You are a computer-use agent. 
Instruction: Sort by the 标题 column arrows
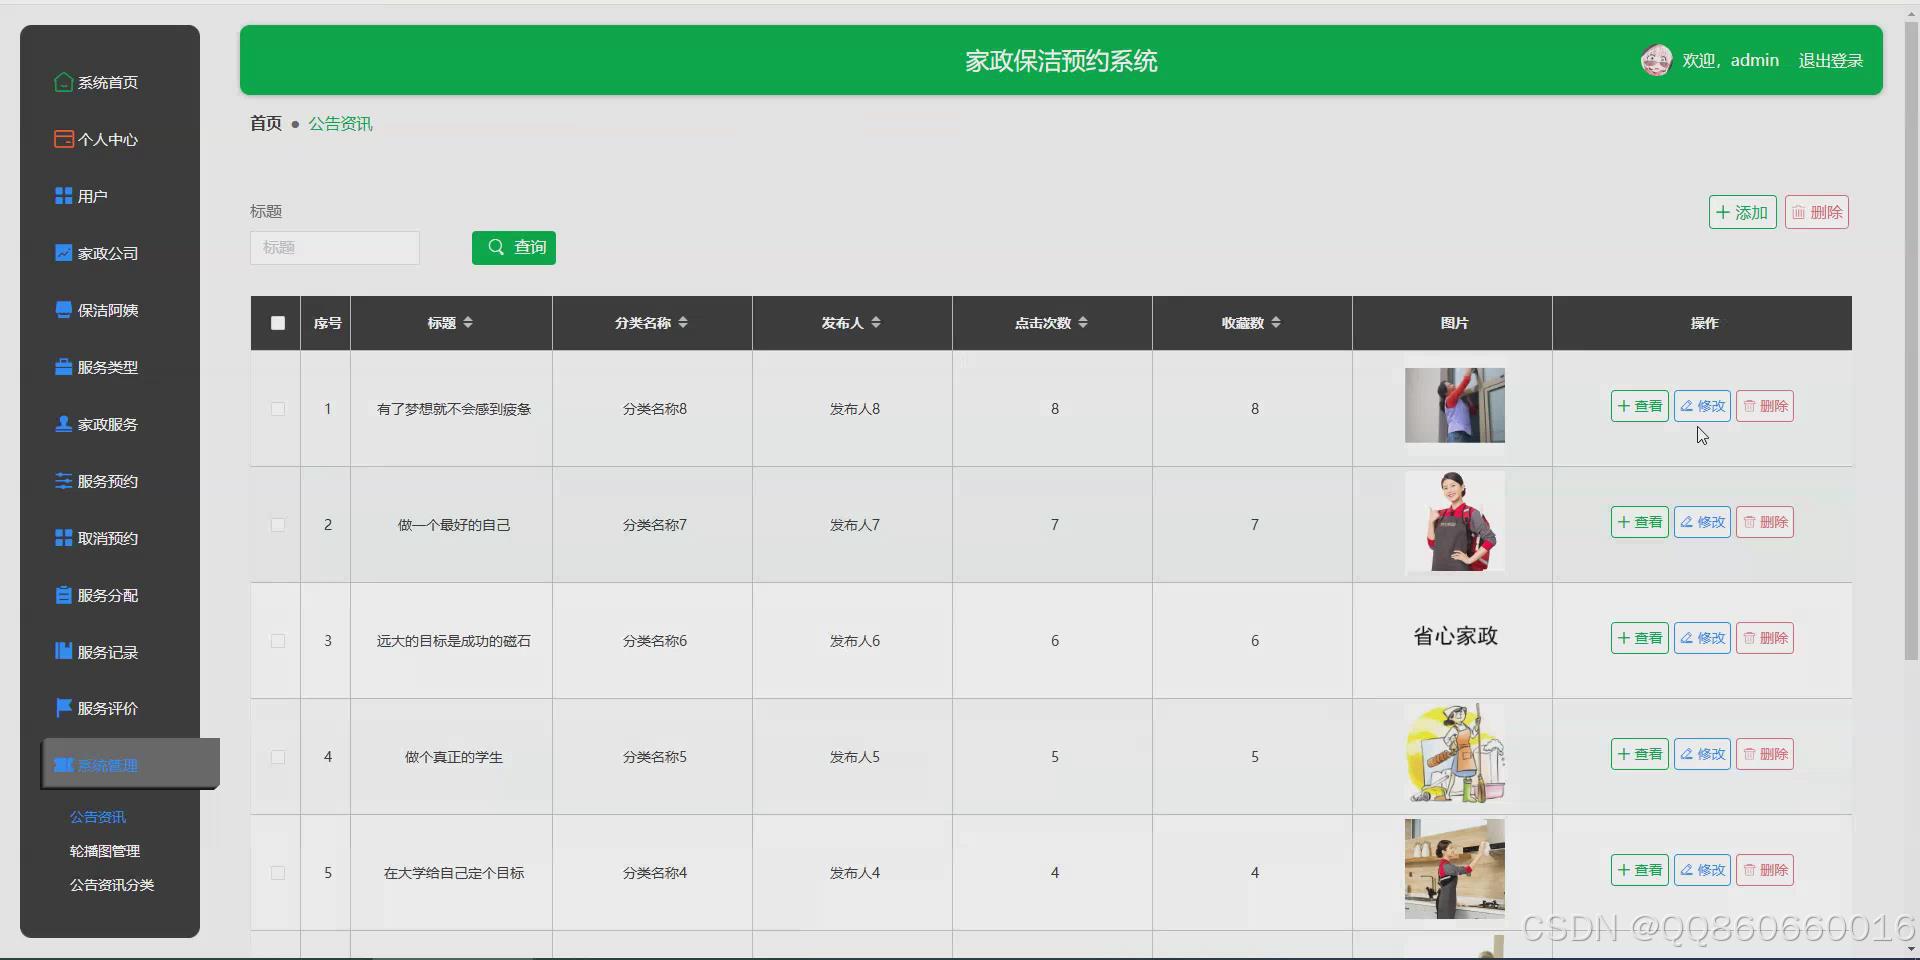(x=468, y=322)
